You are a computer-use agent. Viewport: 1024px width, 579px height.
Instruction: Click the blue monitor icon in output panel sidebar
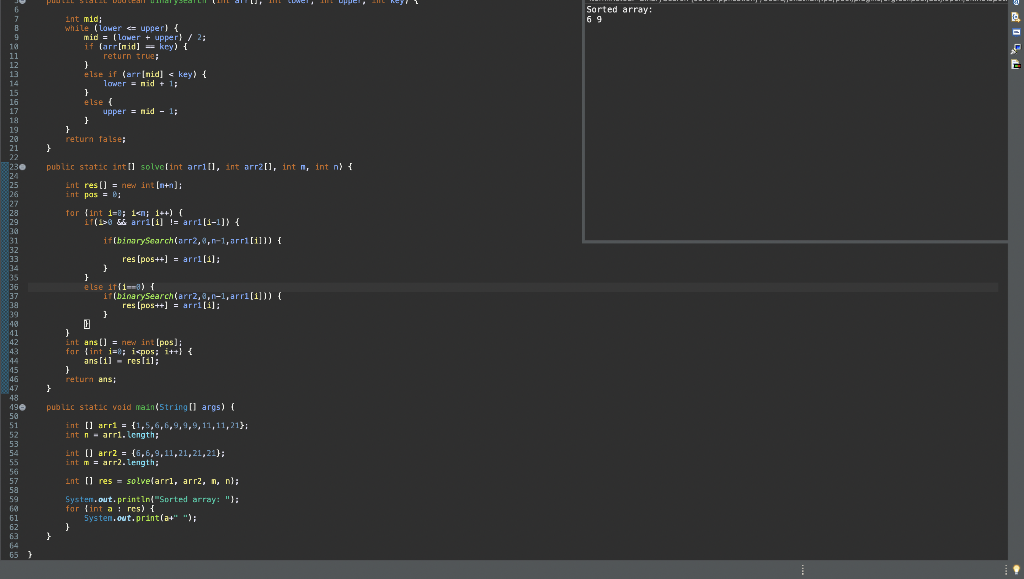point(1016,30)
